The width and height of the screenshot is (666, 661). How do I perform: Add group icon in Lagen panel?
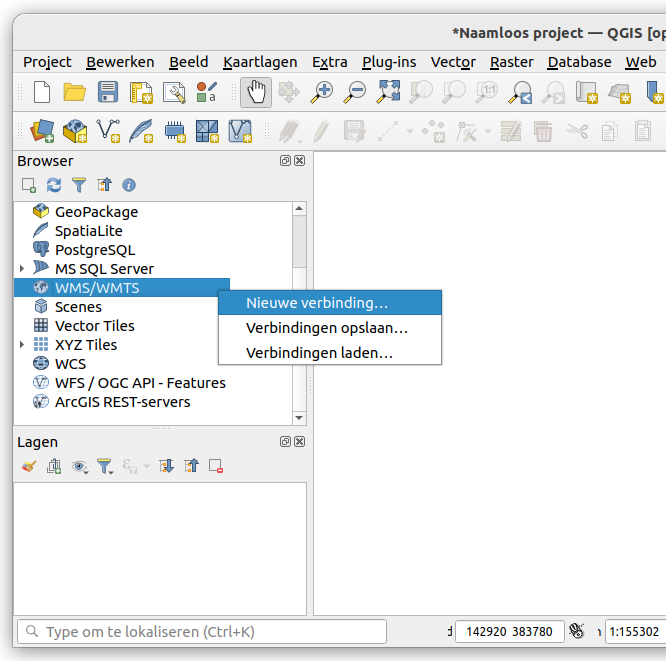(54, 466)
